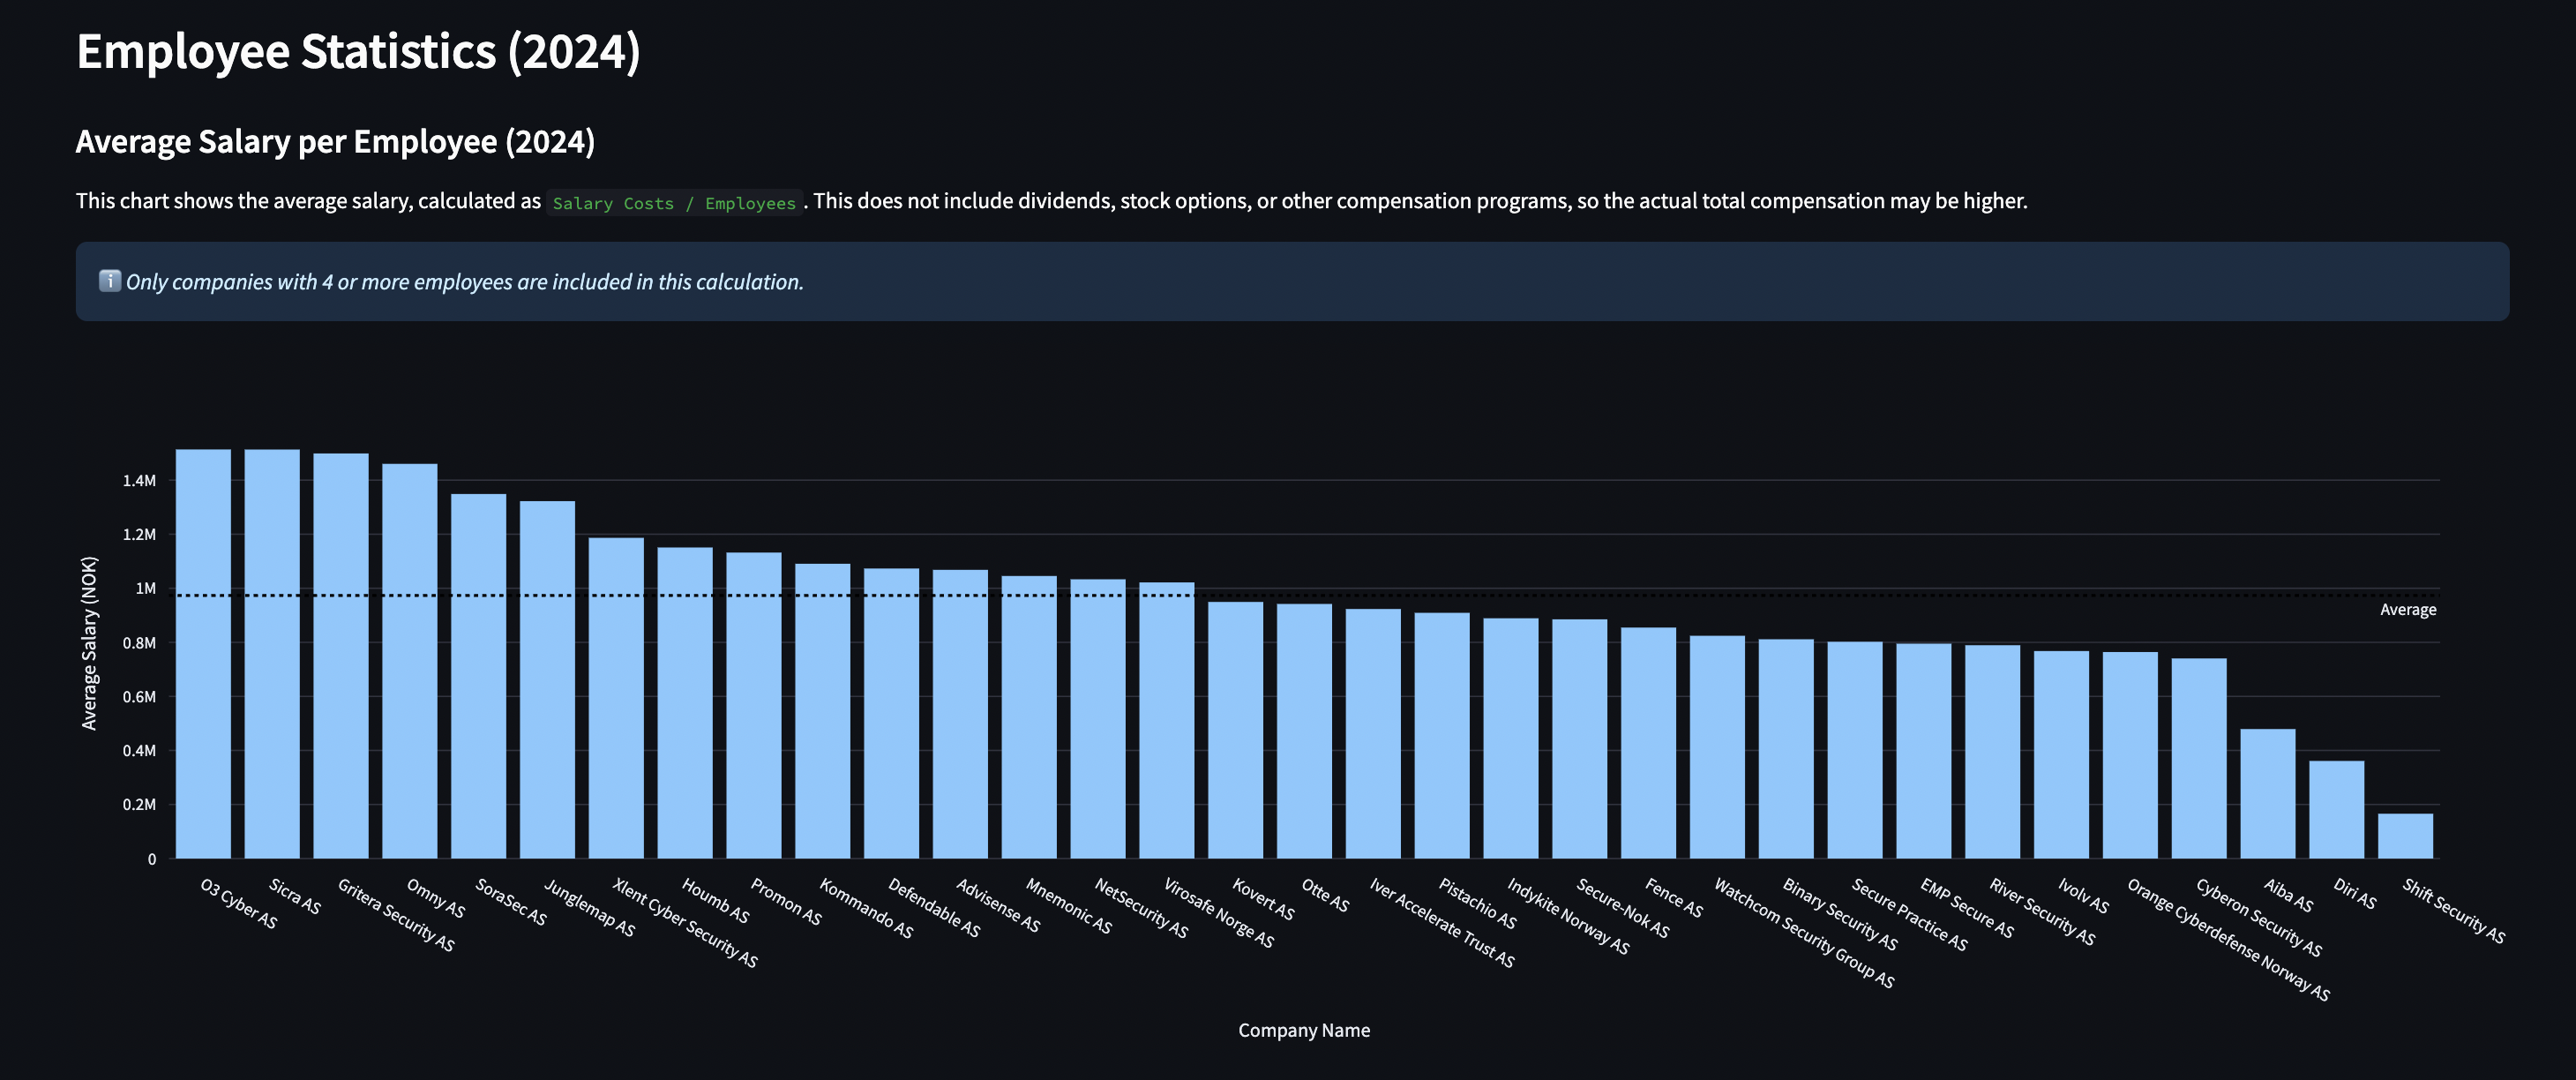Click the Advisense AS bar

pyautogui.click(x=960, y=714)
